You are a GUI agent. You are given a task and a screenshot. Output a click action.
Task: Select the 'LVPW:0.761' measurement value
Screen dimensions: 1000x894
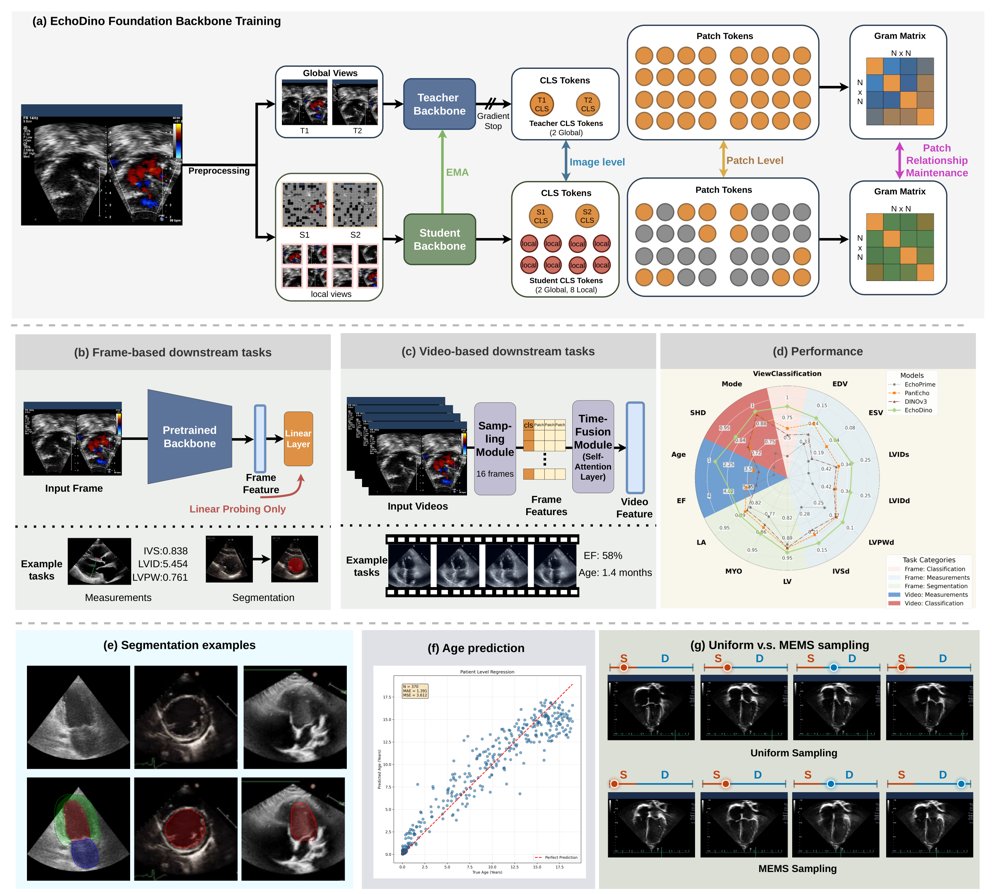click(x=160, y=577)
